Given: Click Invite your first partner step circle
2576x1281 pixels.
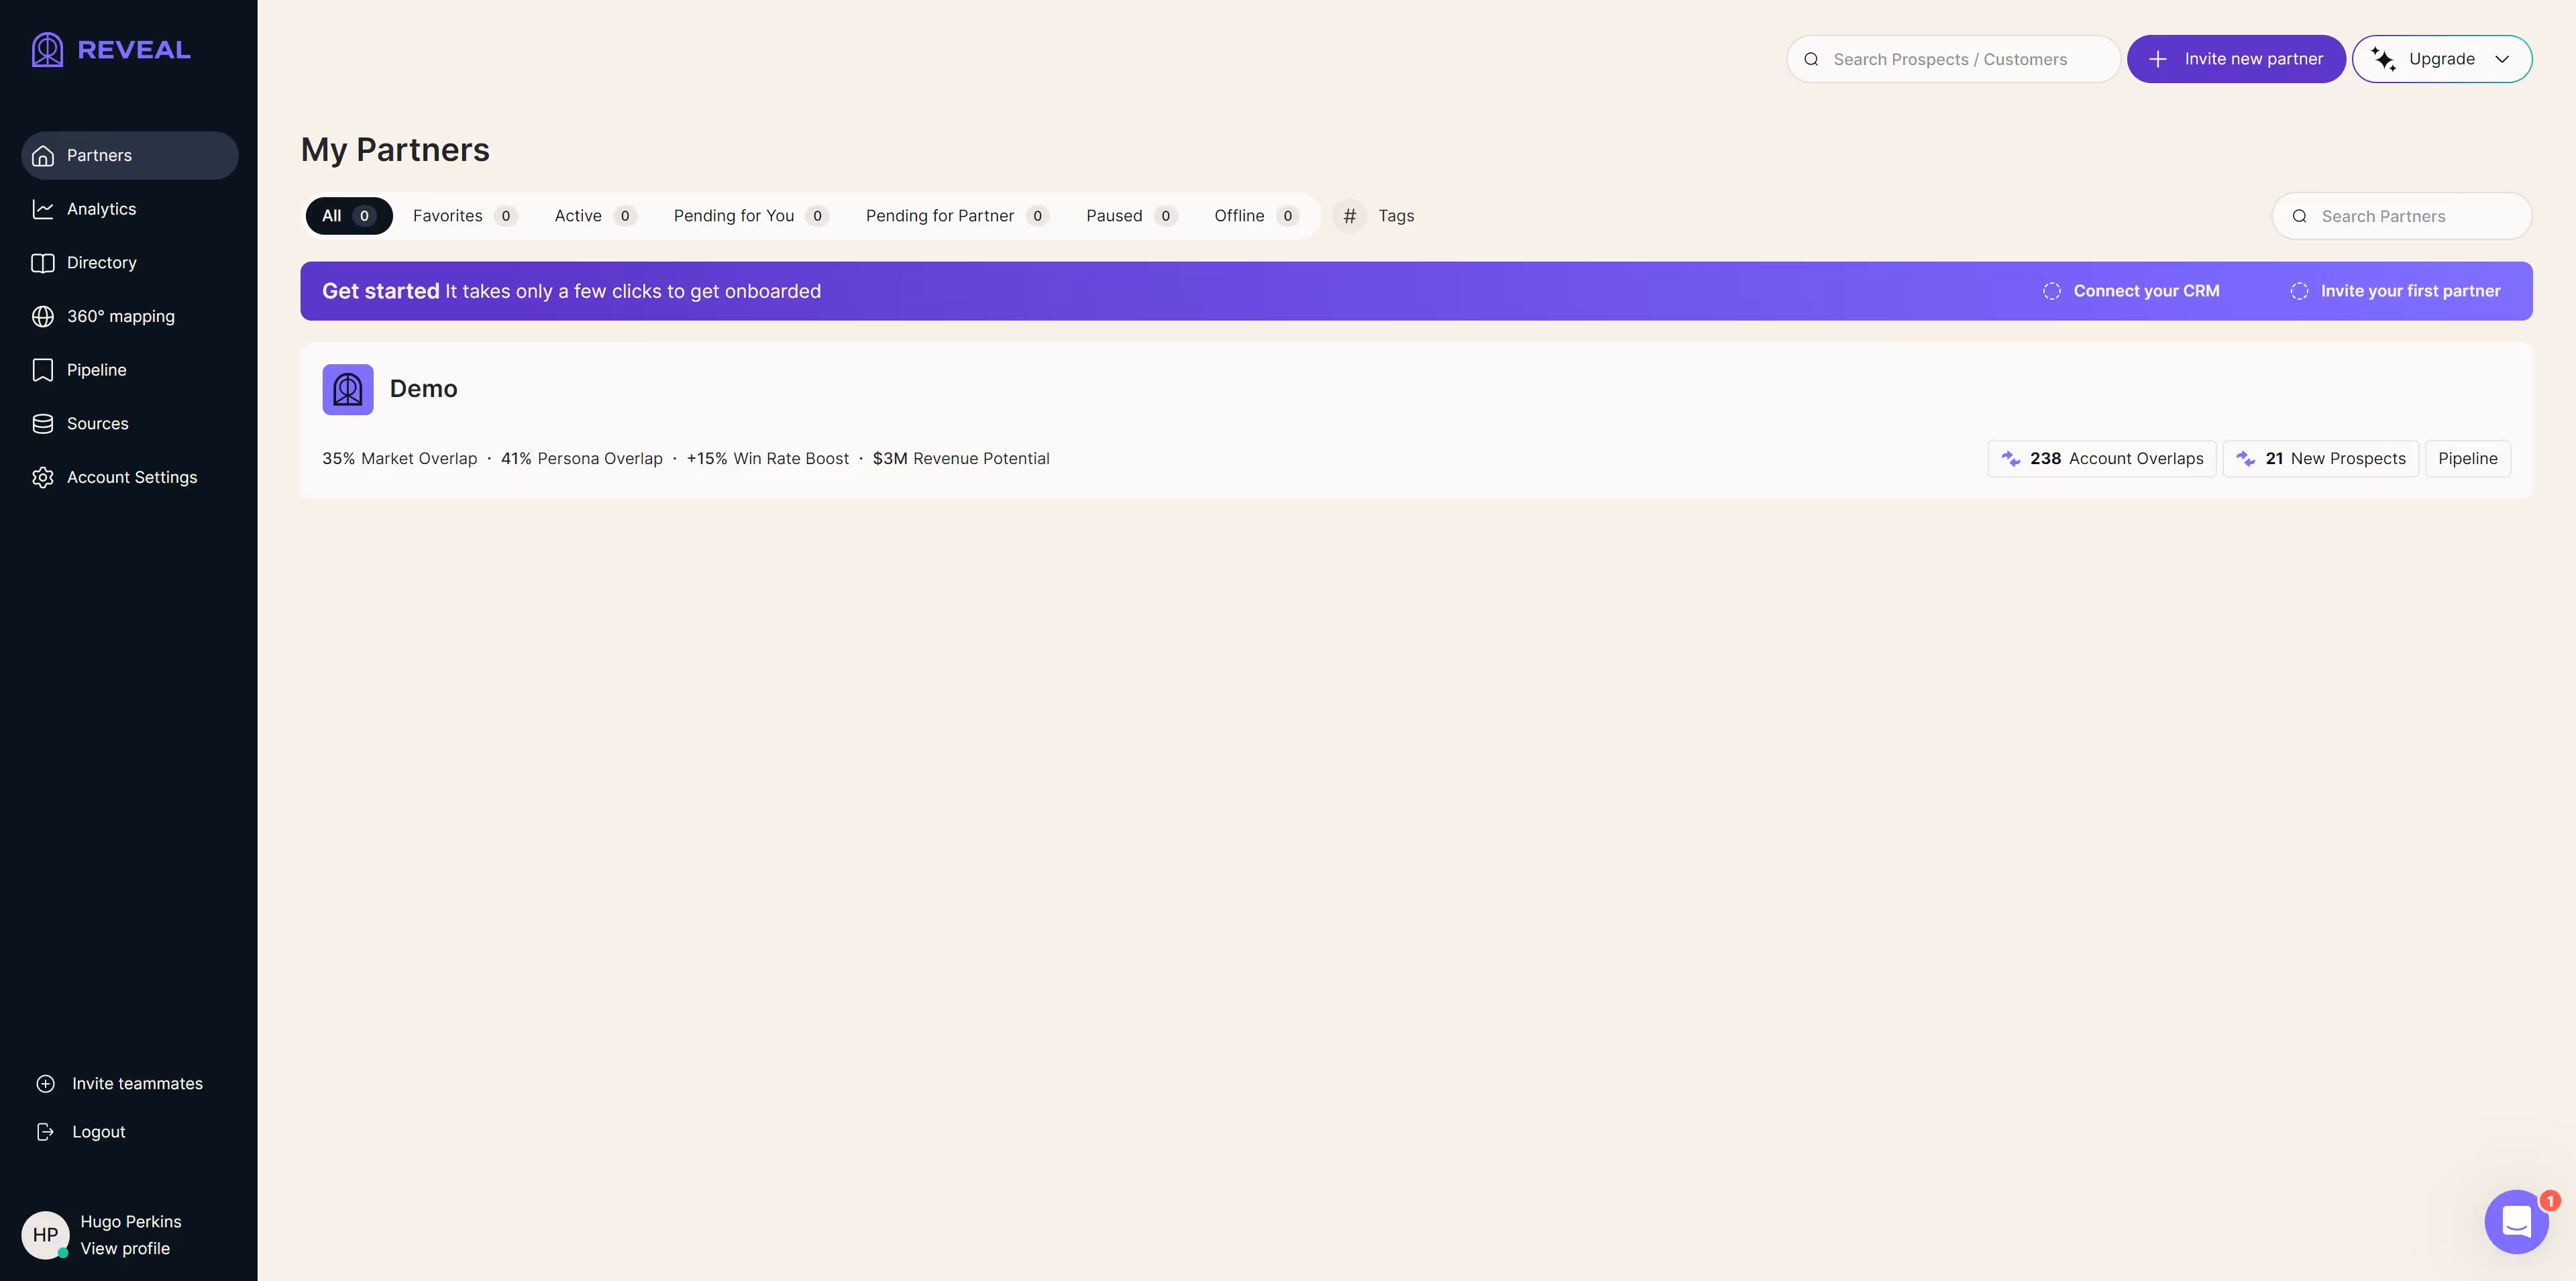Looking at the screenshot, I should coord(2299,291).
